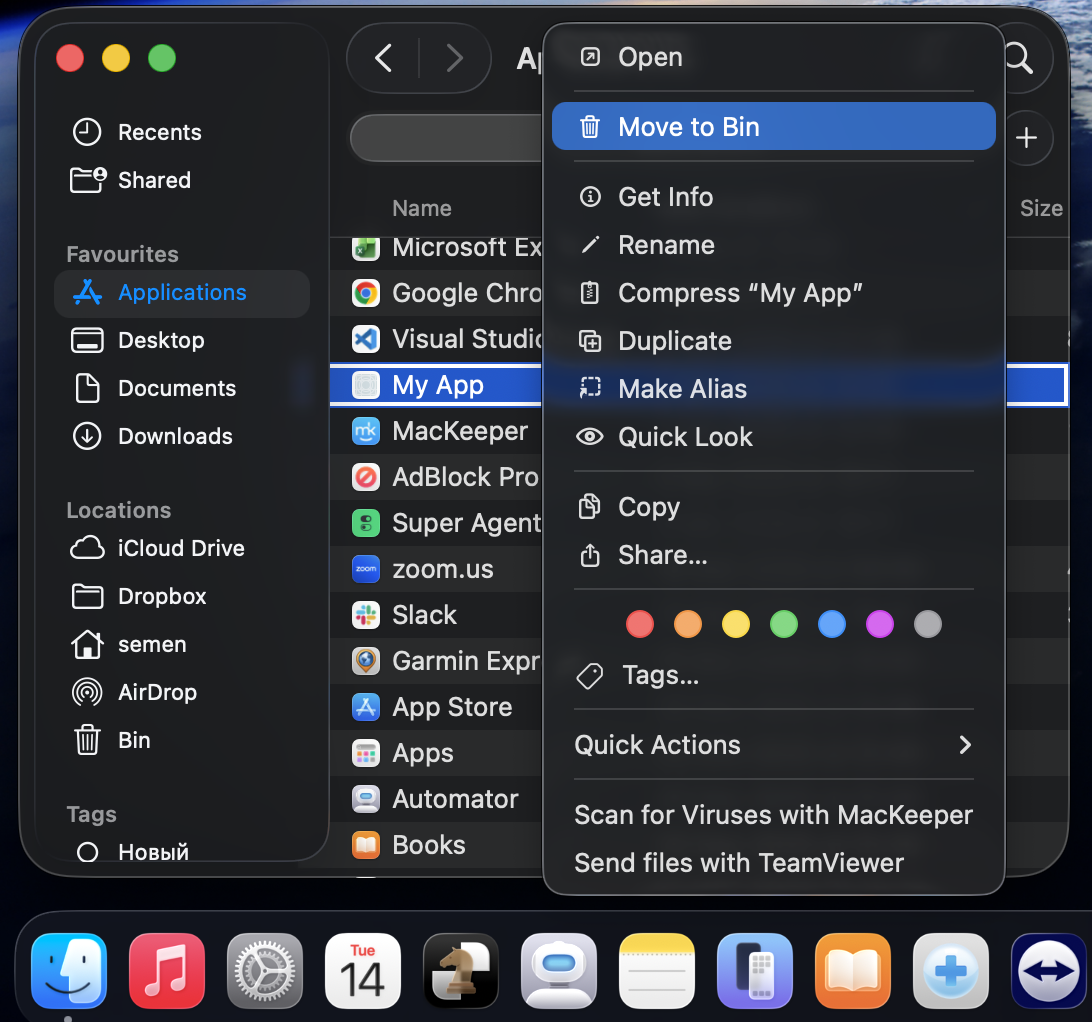Image resolution: width=1092 pixels, height=1022 pixels.
Task: Go back with the left arrow
Action: [x=383, y=59]
